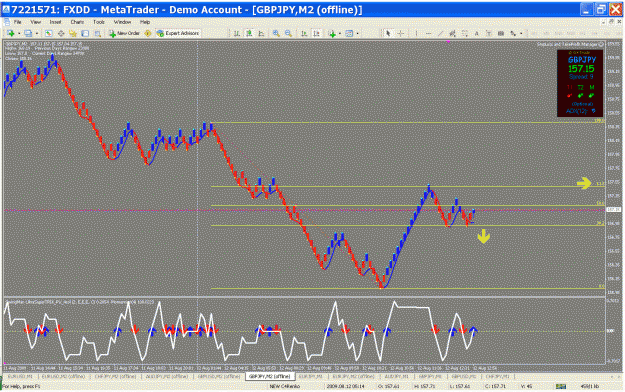Click the Zoom In magnifier icon

coord(276,33)
